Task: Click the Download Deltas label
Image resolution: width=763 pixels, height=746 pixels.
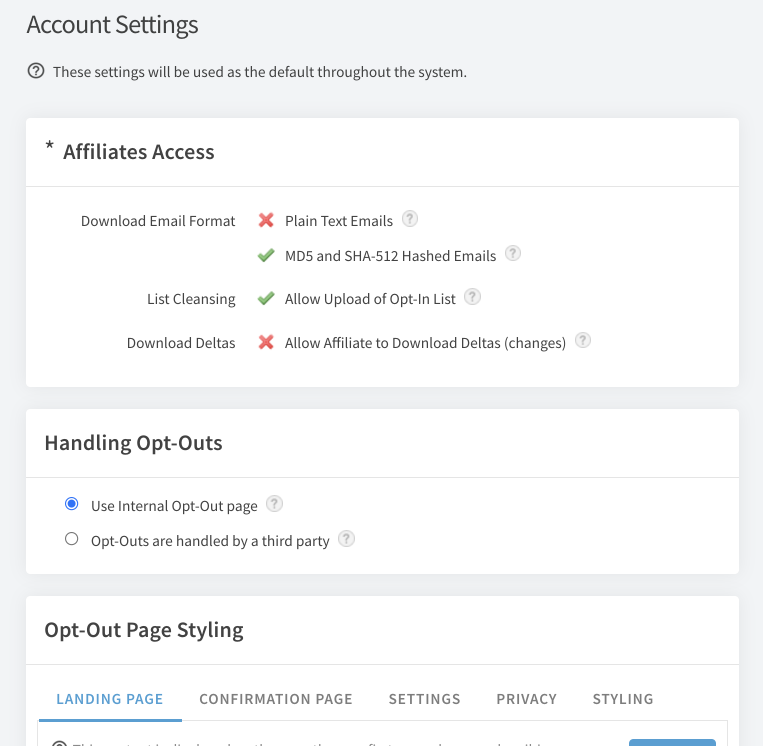Action: click(181, 343)
